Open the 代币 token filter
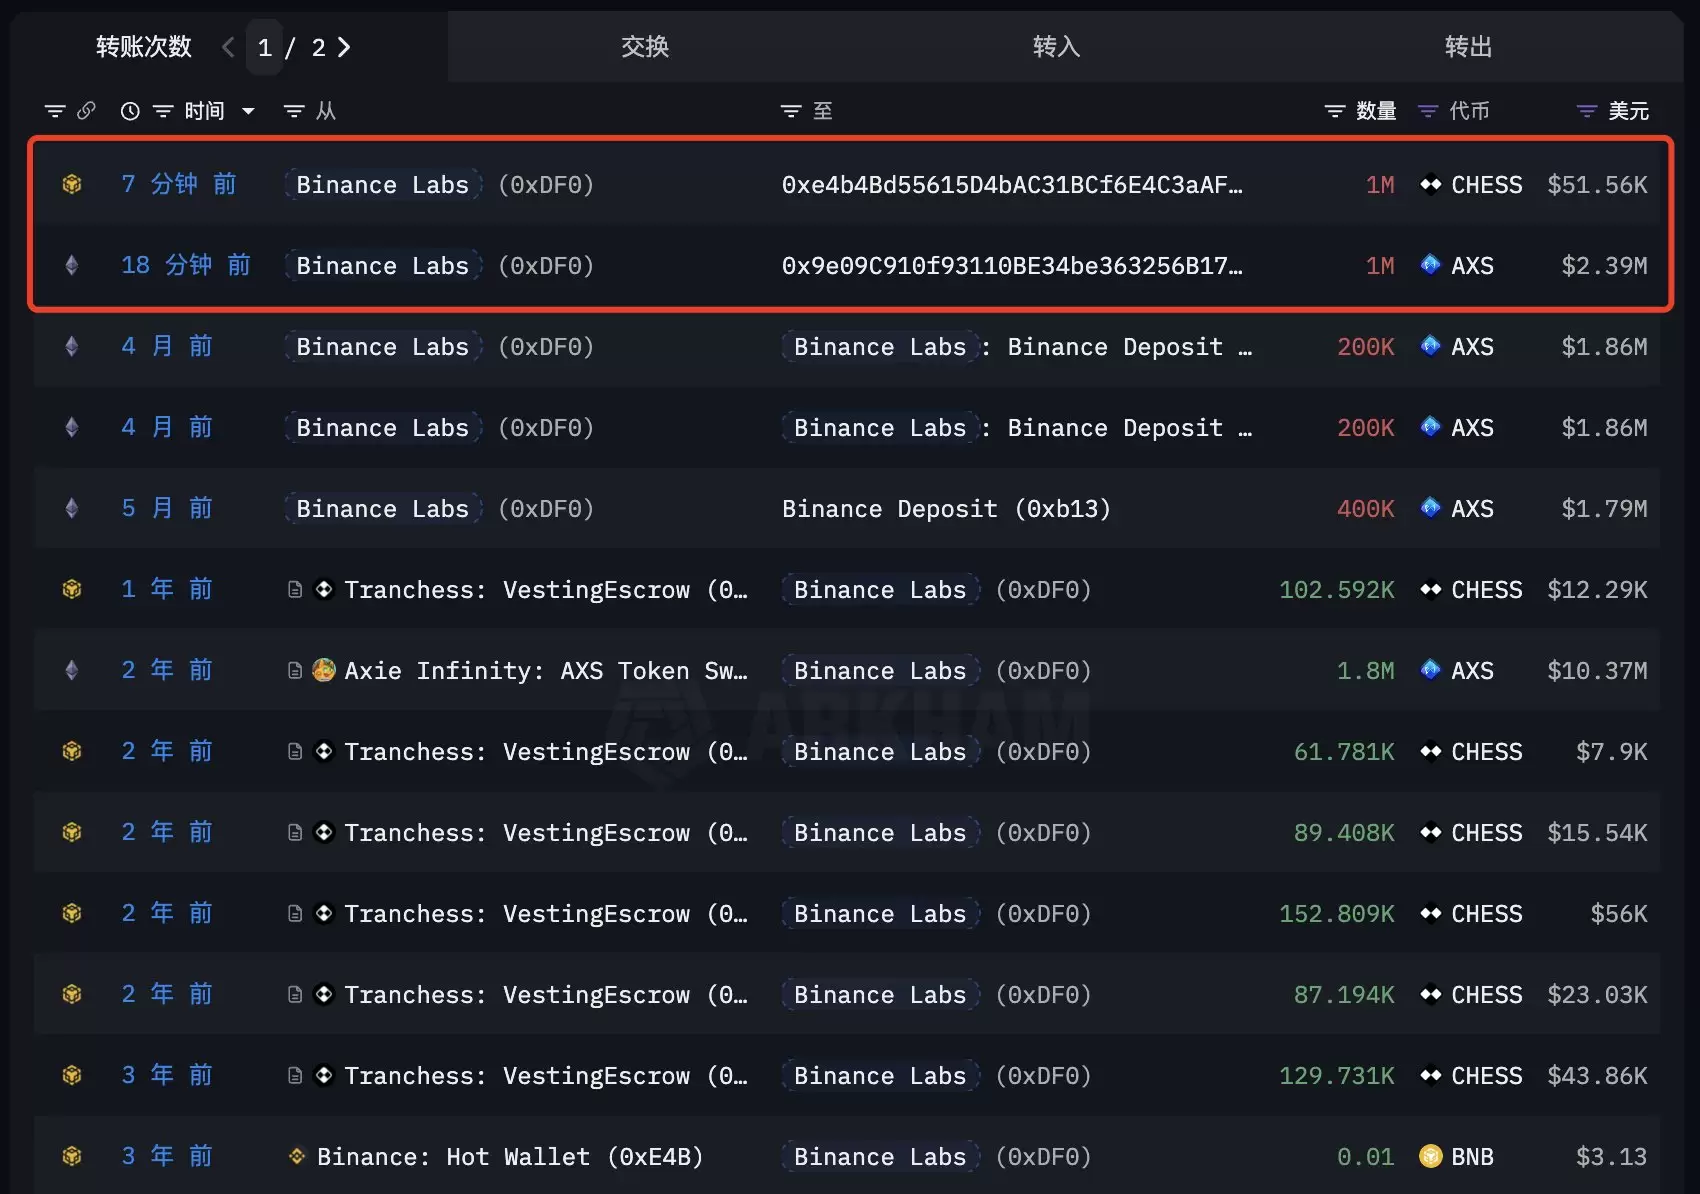 coord(1428,111)
